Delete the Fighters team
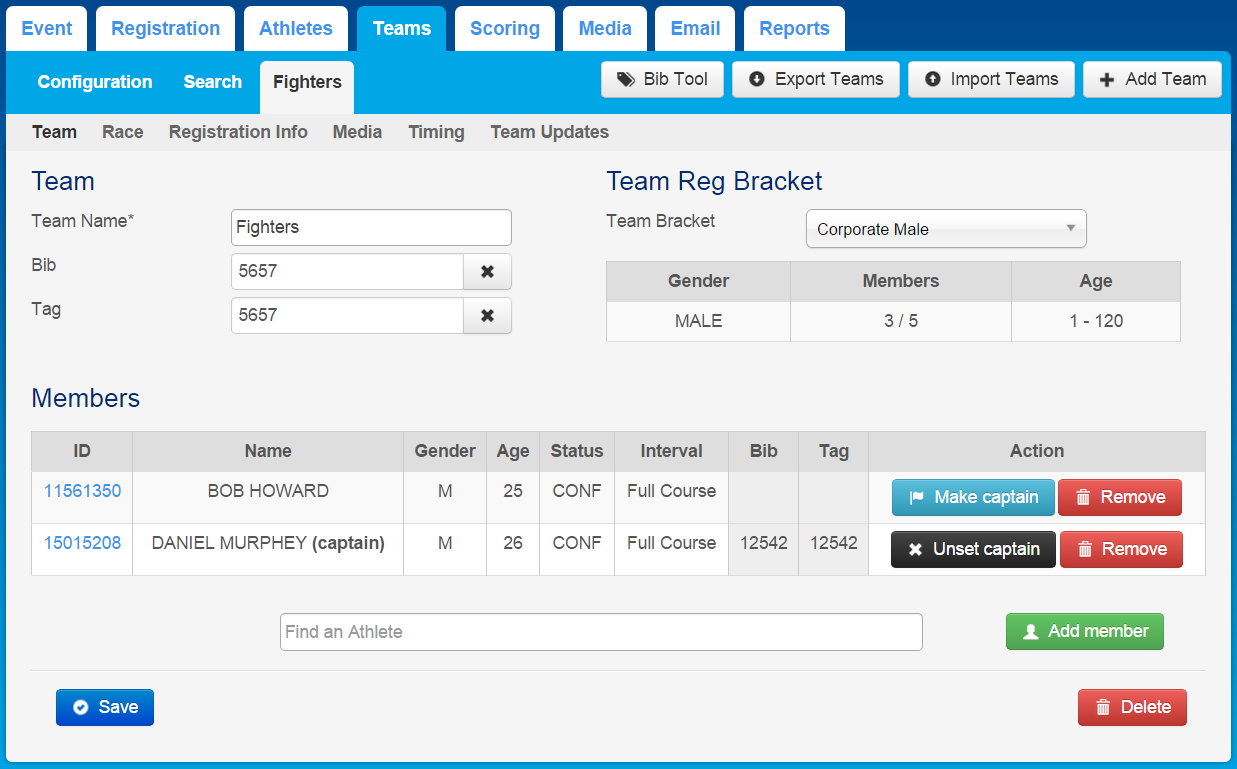Screen dimensions: 1237x769 [1132, 707]
